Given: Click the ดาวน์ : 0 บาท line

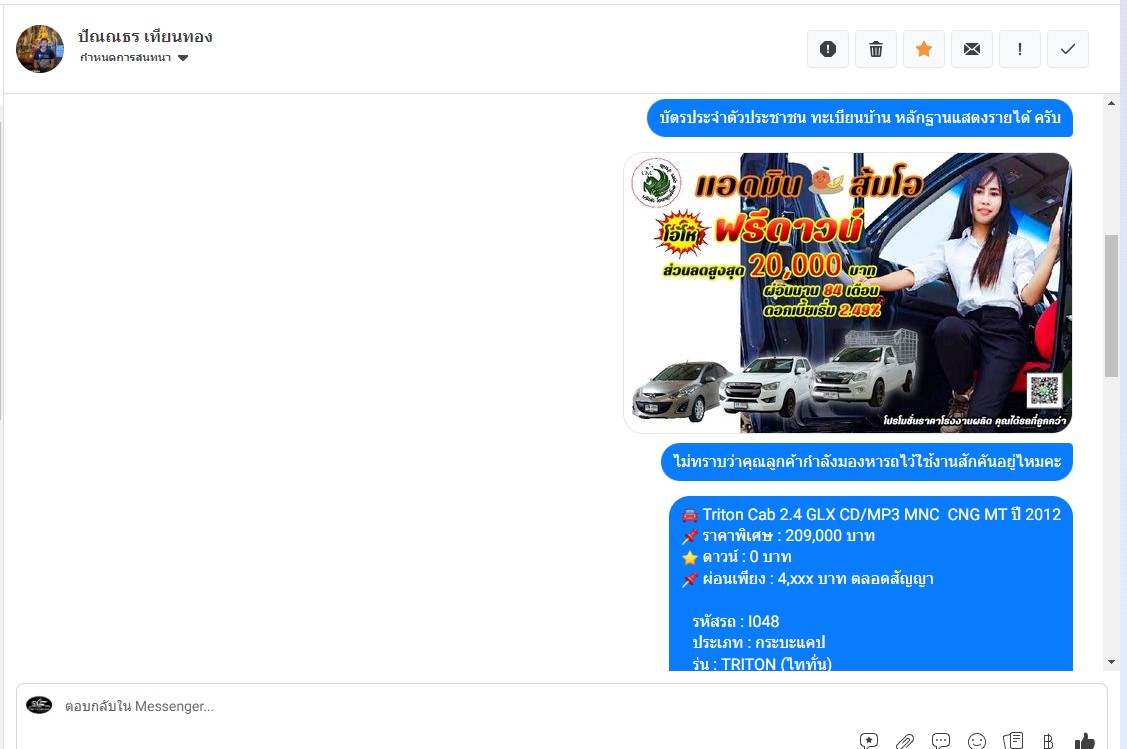Looking at the screenshot, I should pyautogui.click(x=736, y=557).
